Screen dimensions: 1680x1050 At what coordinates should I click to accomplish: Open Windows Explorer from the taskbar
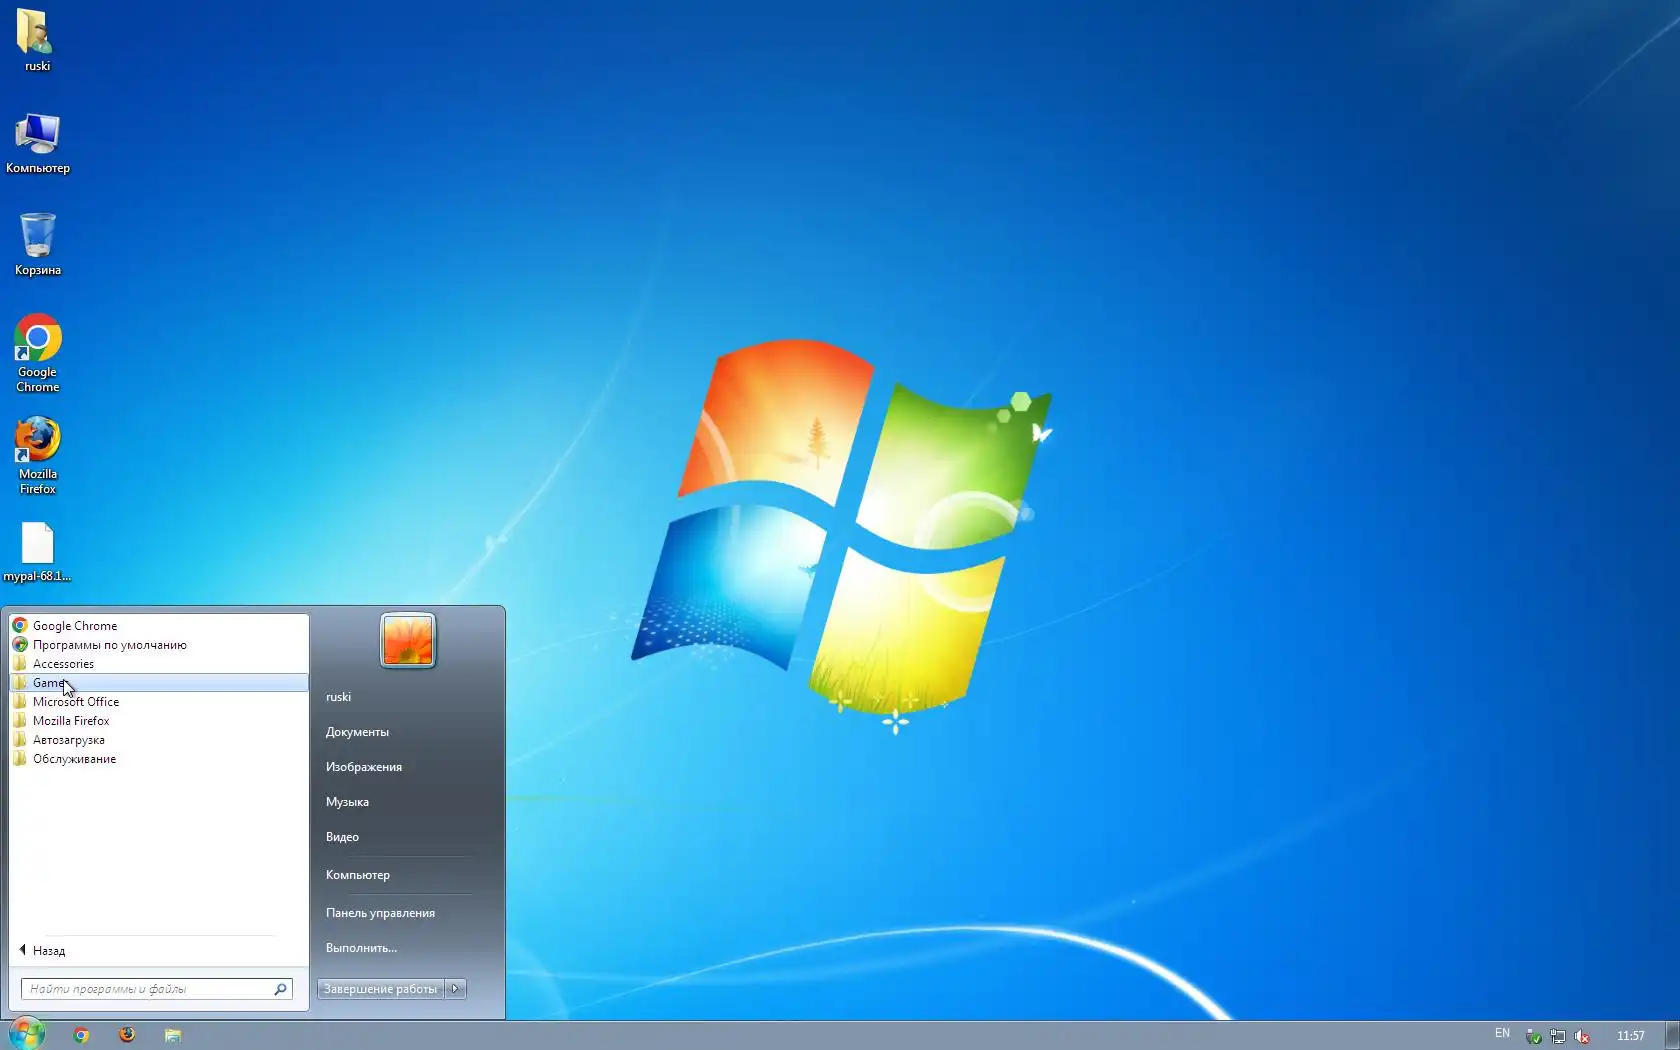[173, 1035]
